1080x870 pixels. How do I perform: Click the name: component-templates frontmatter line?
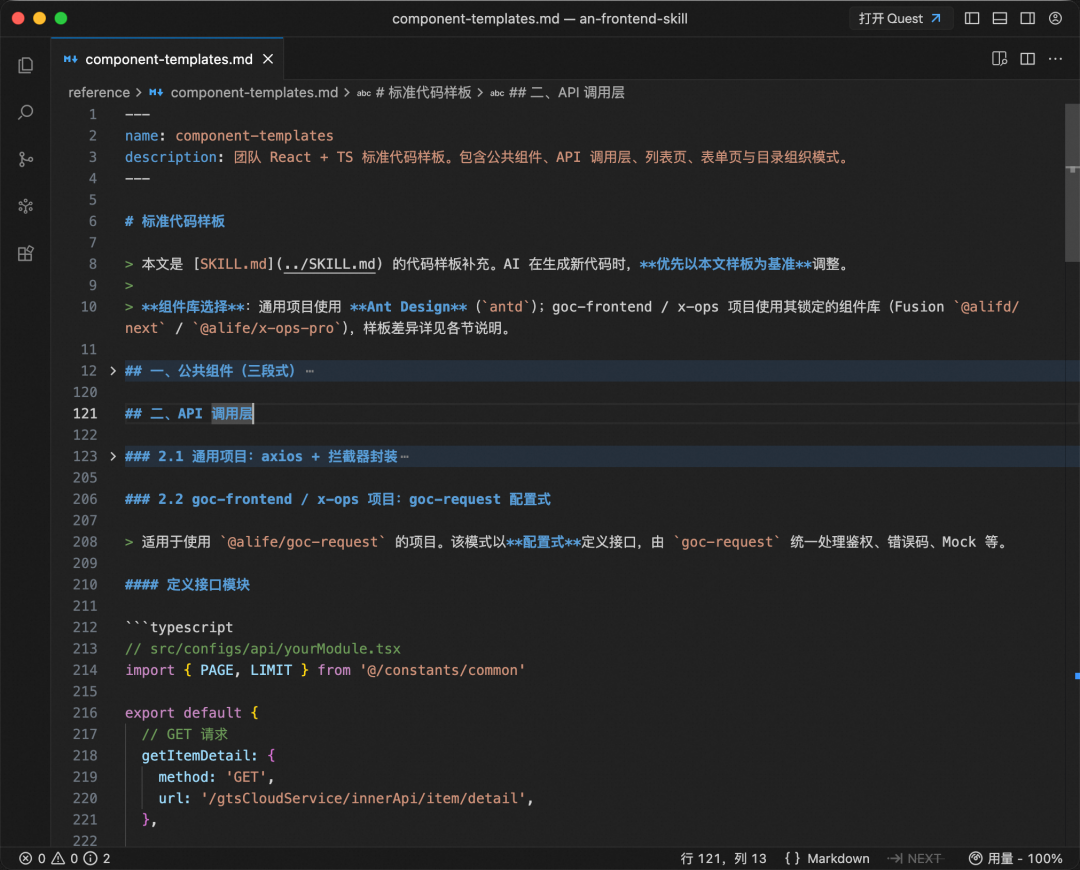229,136
